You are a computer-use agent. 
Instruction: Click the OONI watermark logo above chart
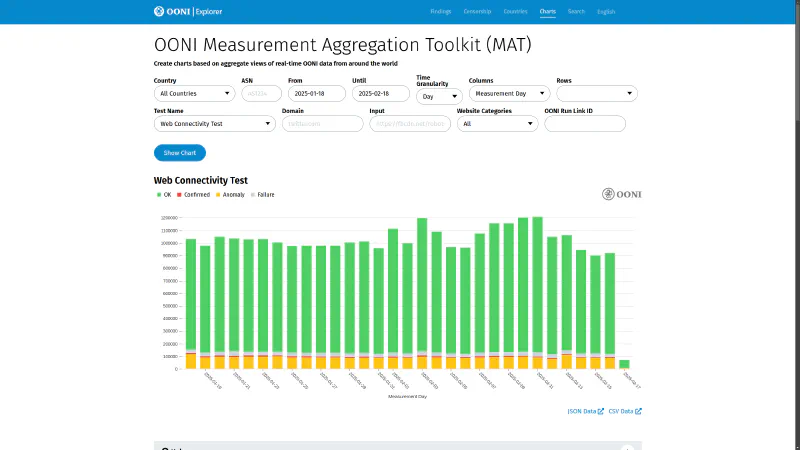[621, 194]
